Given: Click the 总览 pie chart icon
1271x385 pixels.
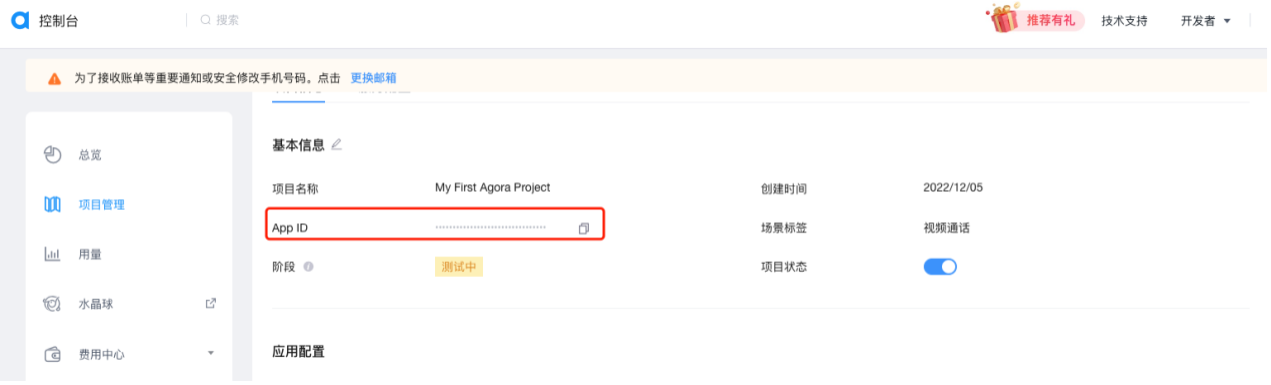Looking at the screenshot, I should pos(53,155).
